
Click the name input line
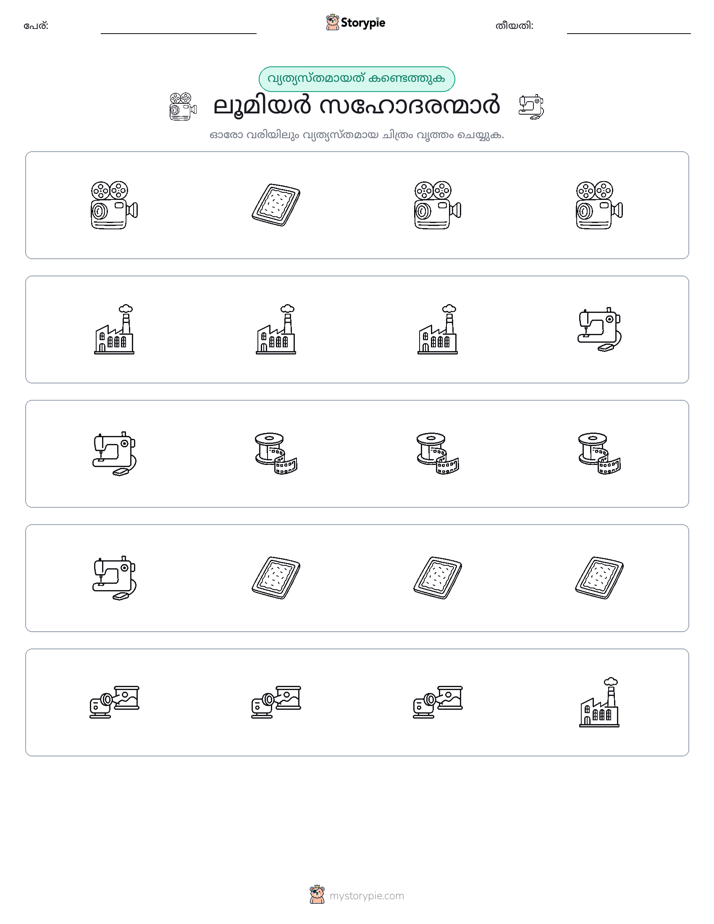178,27
